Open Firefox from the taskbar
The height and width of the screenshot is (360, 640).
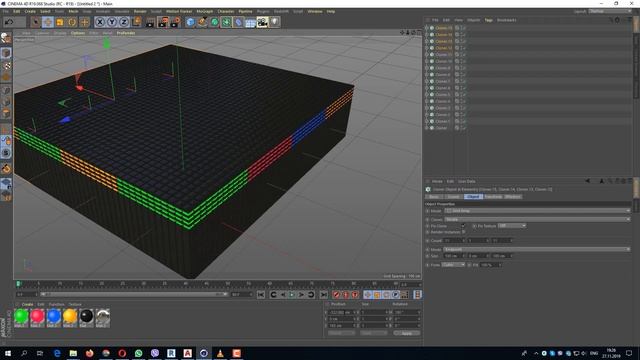89,353
